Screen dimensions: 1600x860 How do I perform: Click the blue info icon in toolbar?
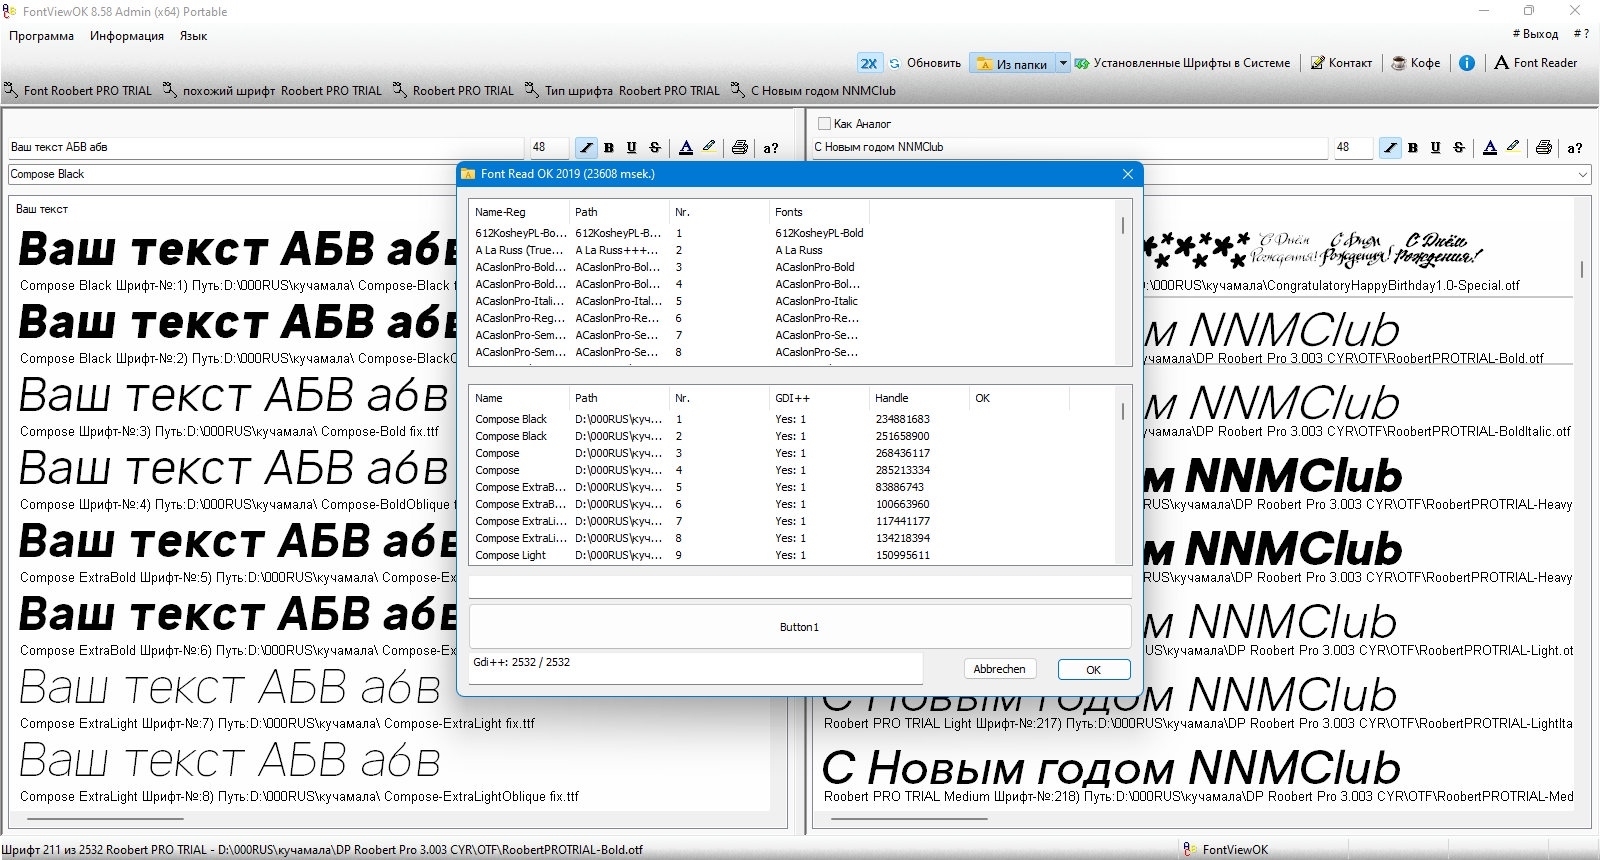click(x=1466, y=63)
